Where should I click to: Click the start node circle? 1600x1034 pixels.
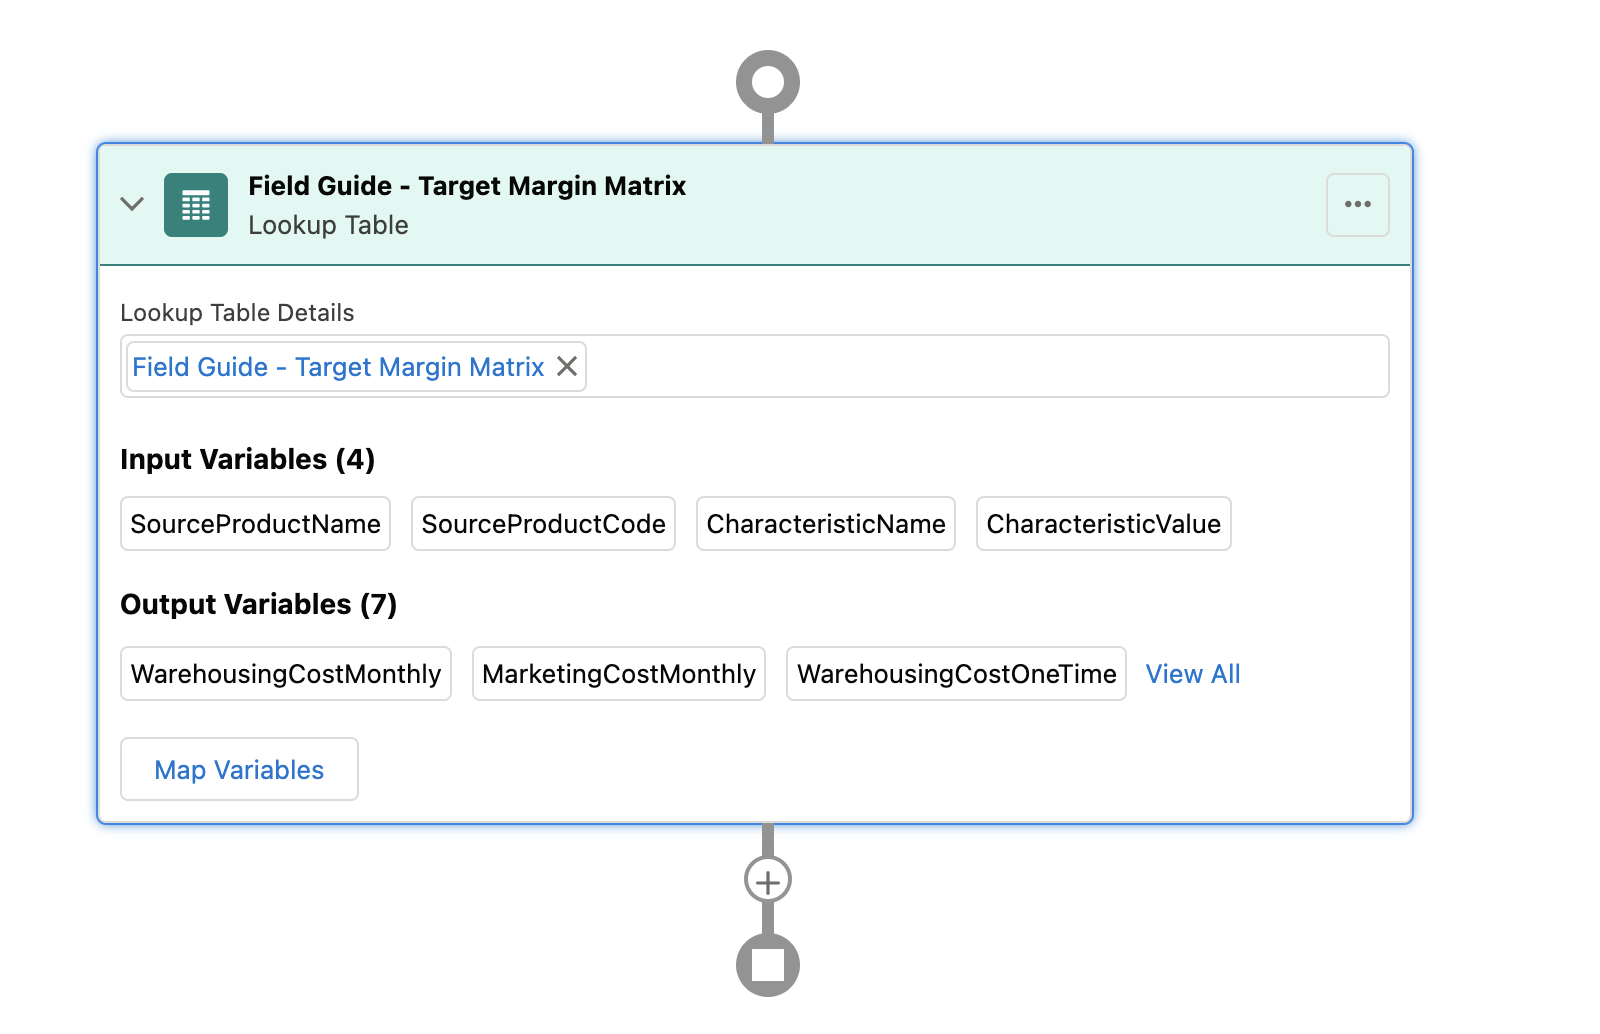[x=768, y=82]
